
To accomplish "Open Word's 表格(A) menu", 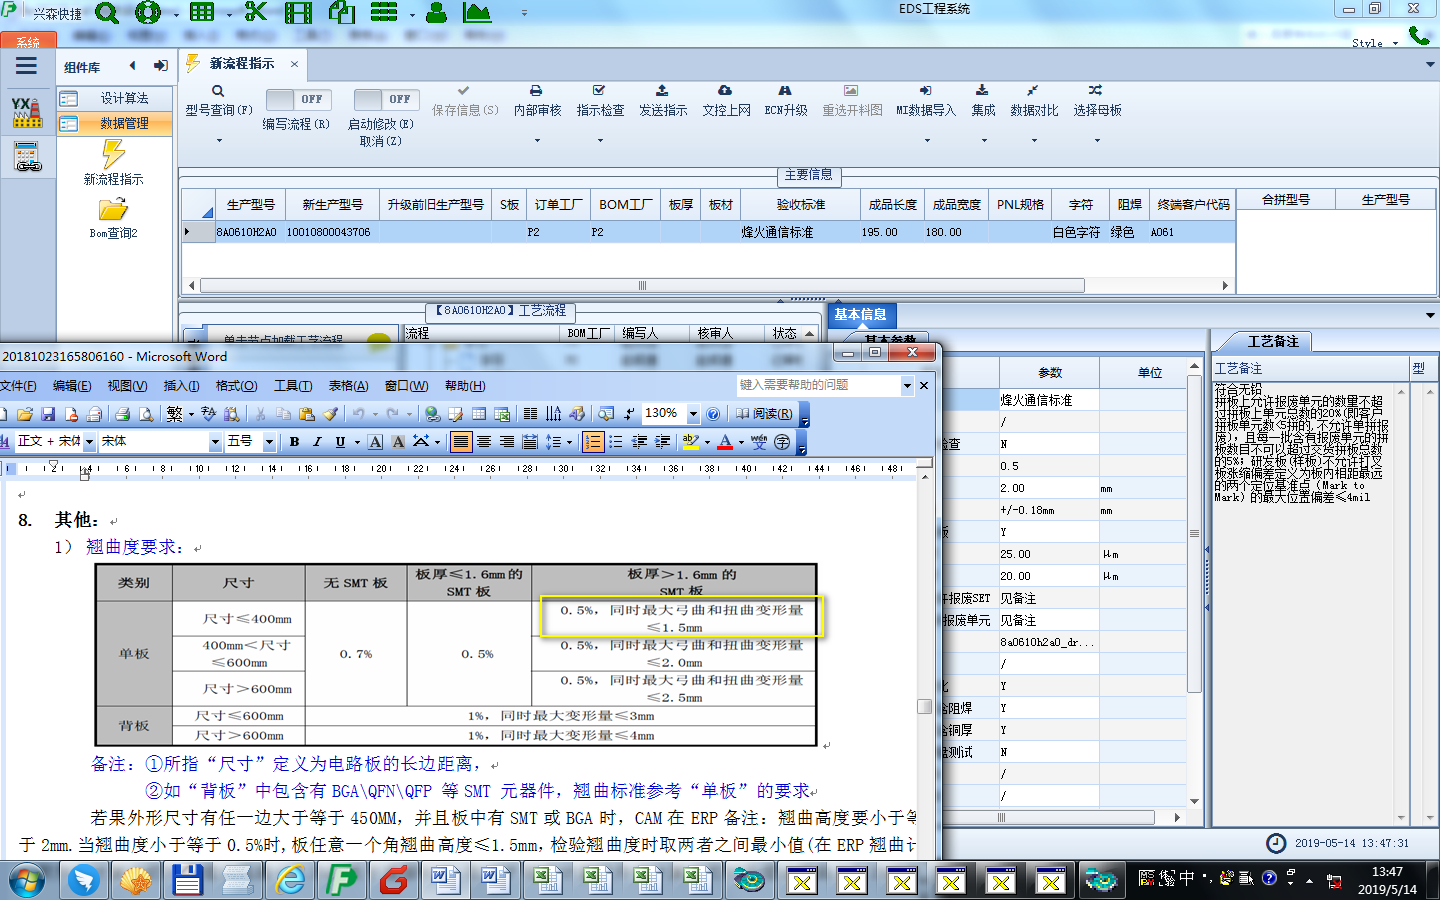I will click(x=348, y=386).
